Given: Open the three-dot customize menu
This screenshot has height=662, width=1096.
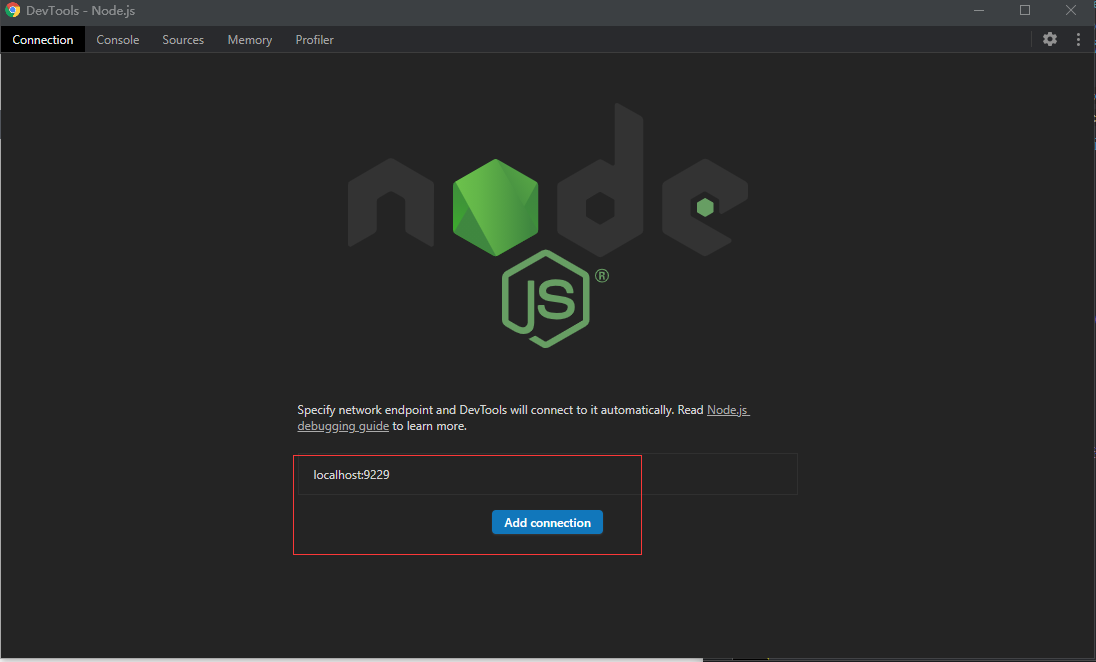Looking at the screenshot, I should coord(1078,39).
